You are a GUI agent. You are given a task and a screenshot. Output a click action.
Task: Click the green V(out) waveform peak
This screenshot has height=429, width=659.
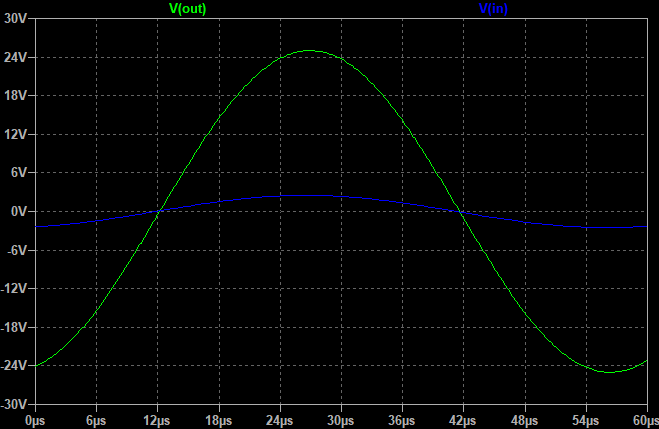point(309,50)
